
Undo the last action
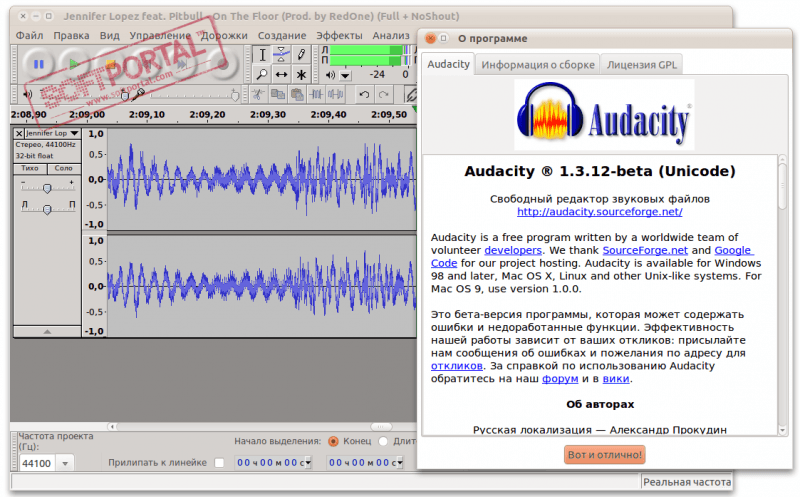coord(364,94)
